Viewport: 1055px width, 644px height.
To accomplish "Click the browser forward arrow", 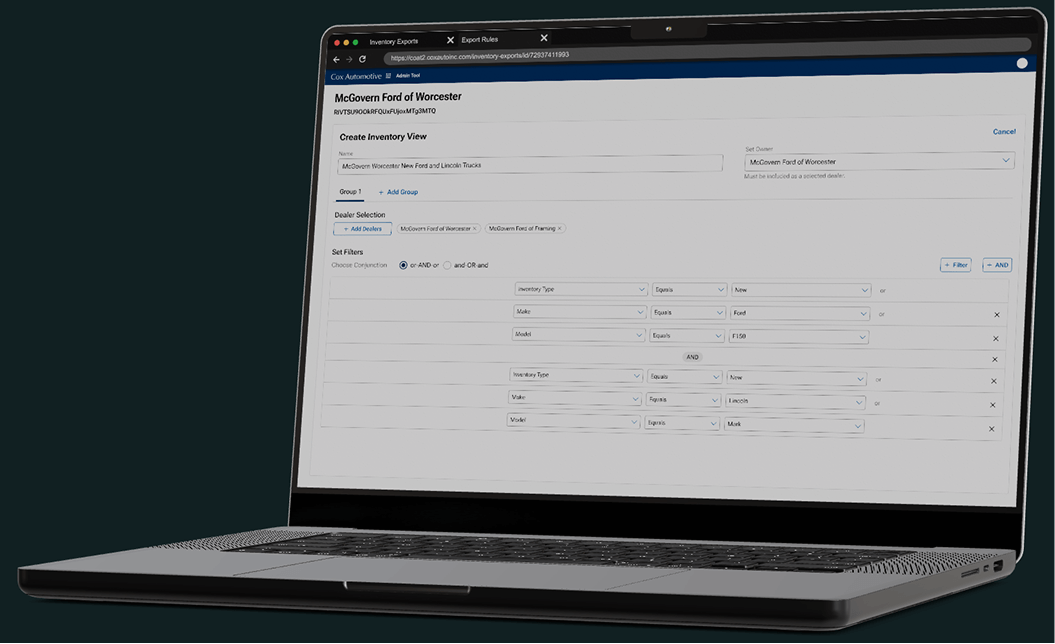I will (349, 59).
